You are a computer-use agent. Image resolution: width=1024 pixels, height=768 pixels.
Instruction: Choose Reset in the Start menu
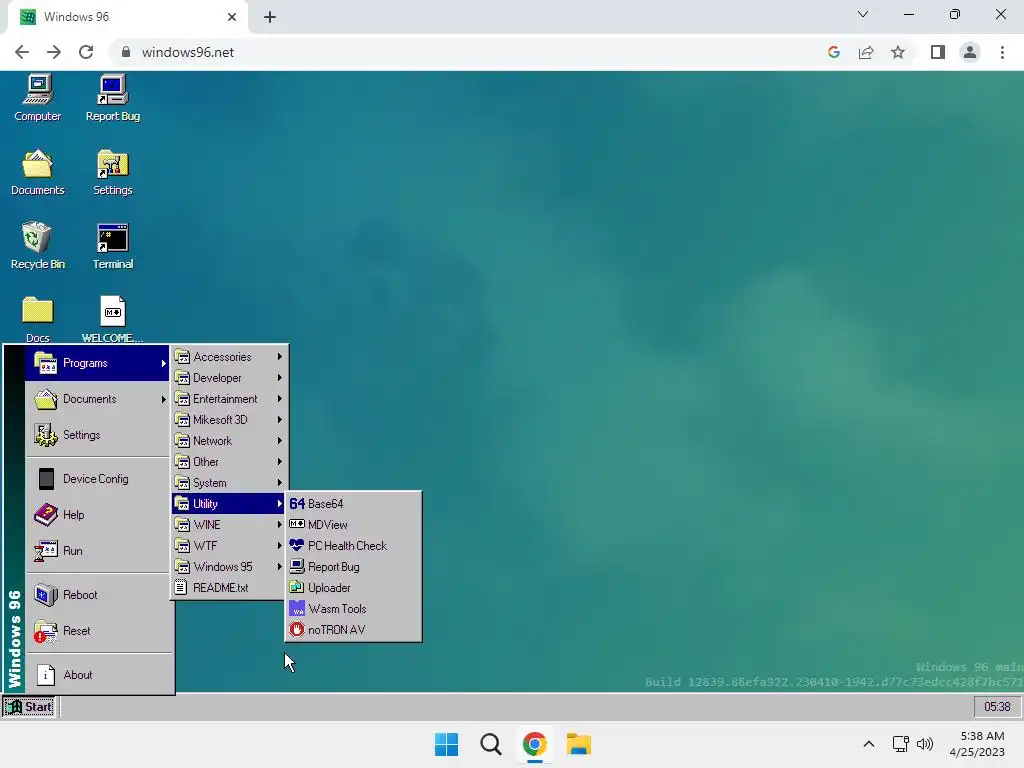tap(98, 631)
